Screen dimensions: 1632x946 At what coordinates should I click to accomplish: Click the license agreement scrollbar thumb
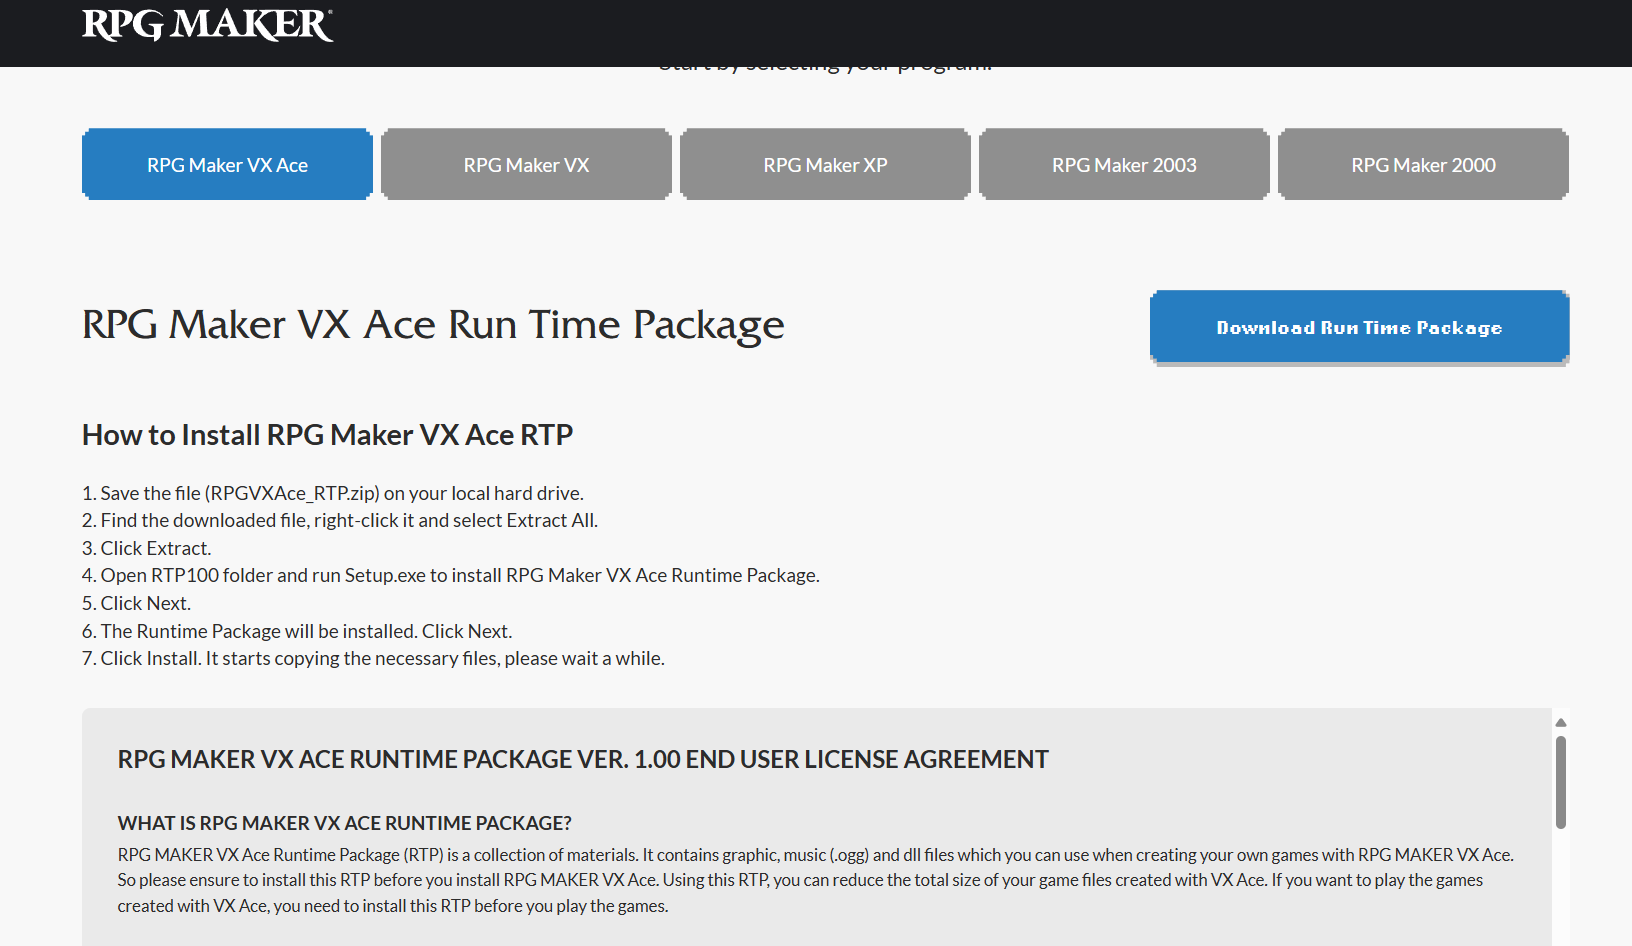click(1560, 782)
